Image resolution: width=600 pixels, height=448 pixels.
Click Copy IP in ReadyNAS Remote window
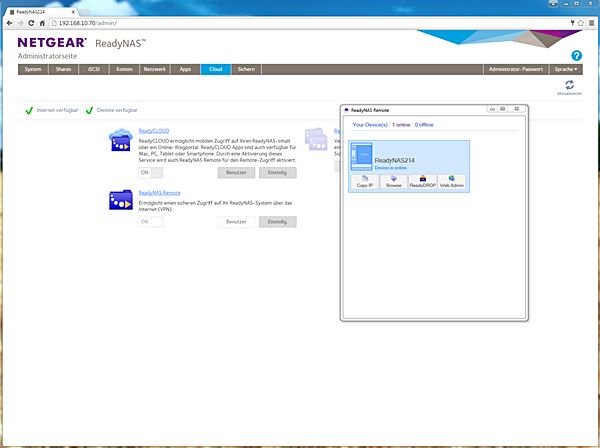click(365, 182)
